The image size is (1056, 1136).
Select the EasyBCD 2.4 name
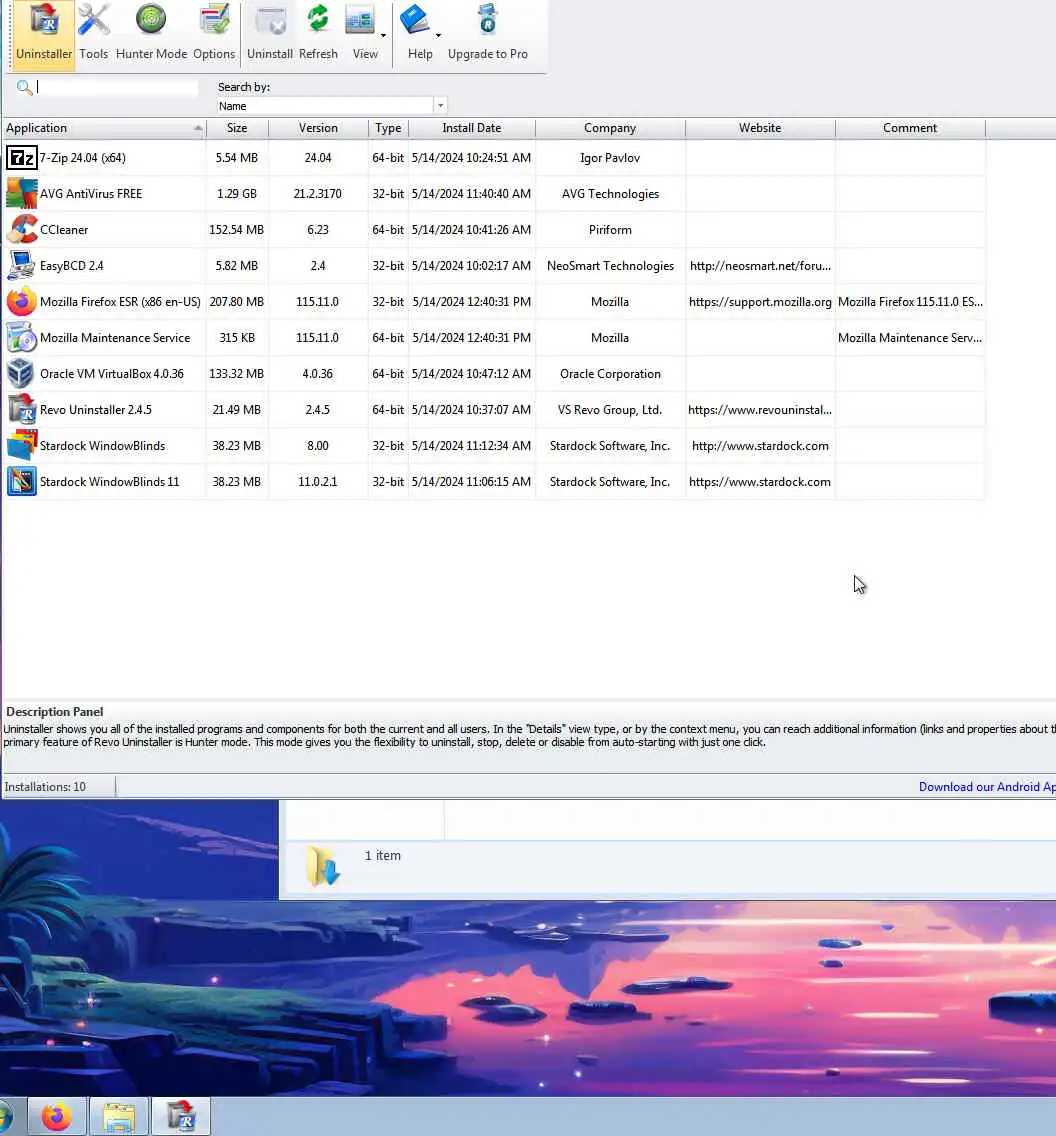coord(72,266)
